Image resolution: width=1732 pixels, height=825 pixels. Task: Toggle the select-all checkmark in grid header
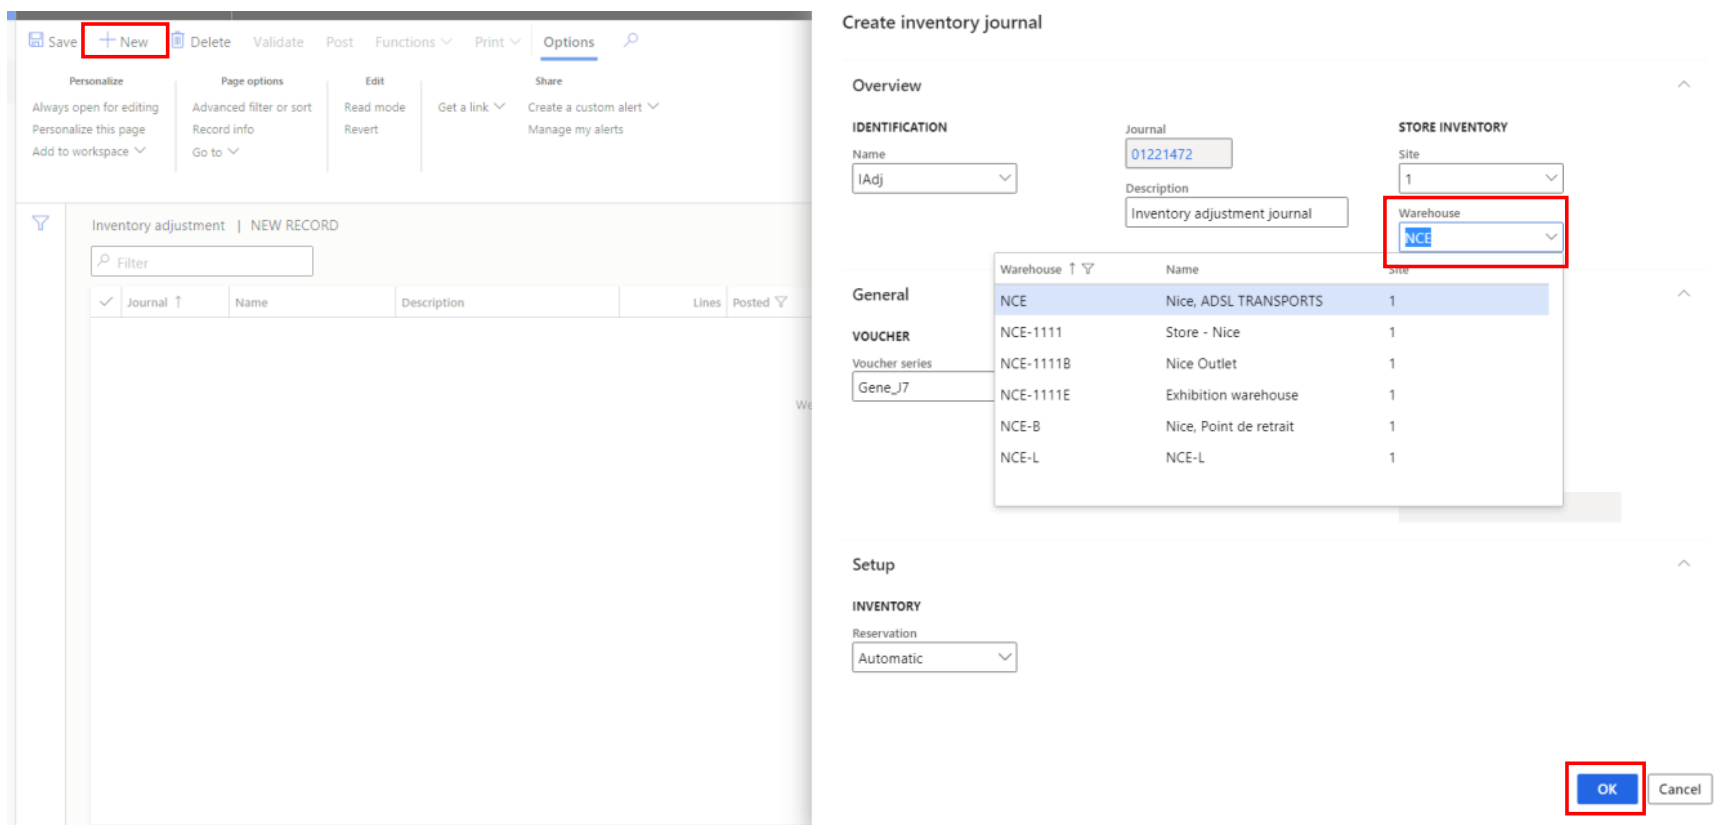tap(106, 302)
